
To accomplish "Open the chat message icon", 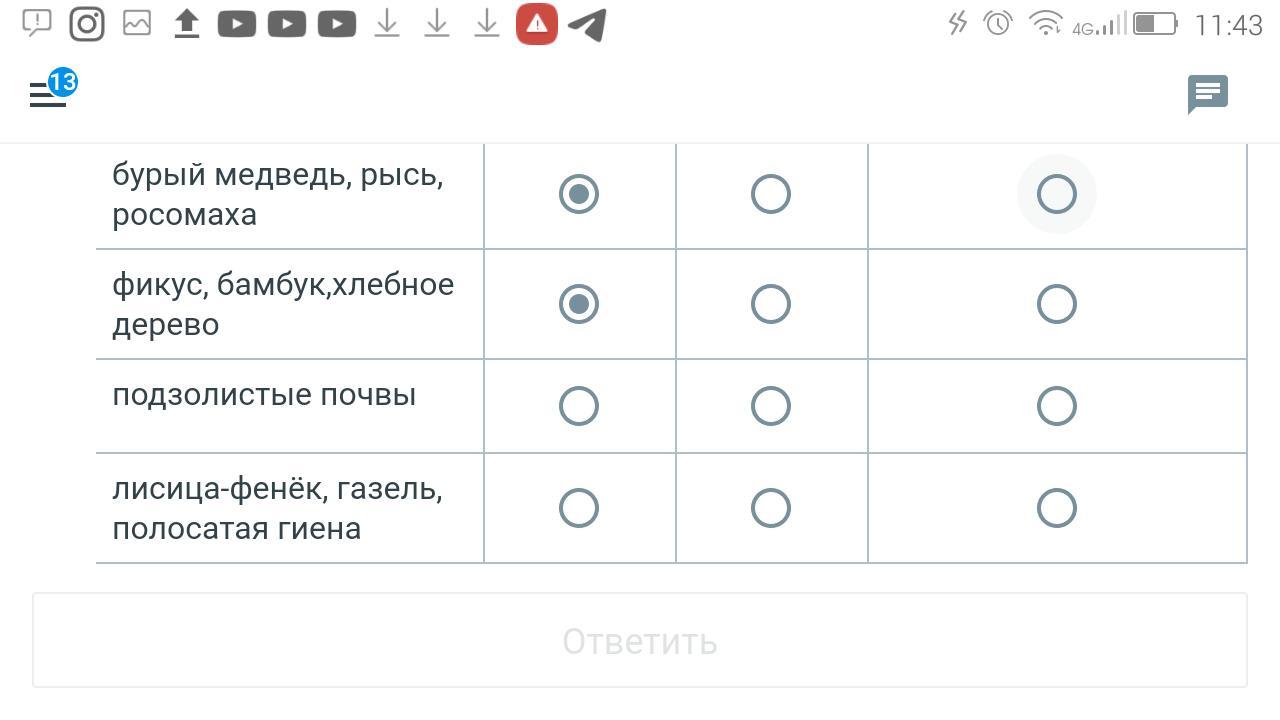I will coord(1207,94).
